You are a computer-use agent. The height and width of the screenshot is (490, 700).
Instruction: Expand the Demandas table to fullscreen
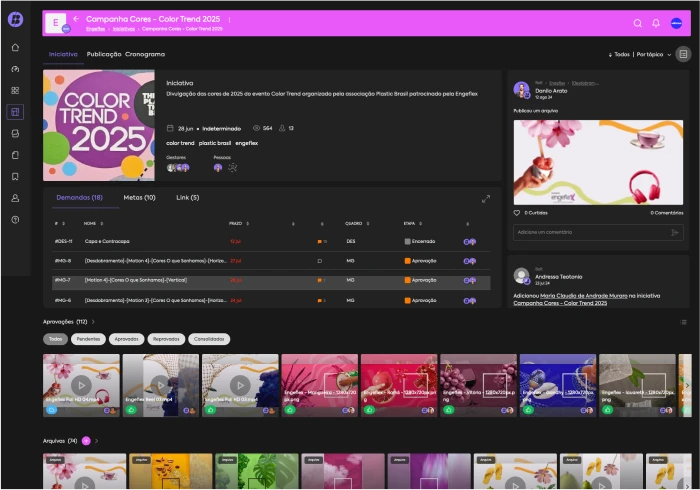486,198
